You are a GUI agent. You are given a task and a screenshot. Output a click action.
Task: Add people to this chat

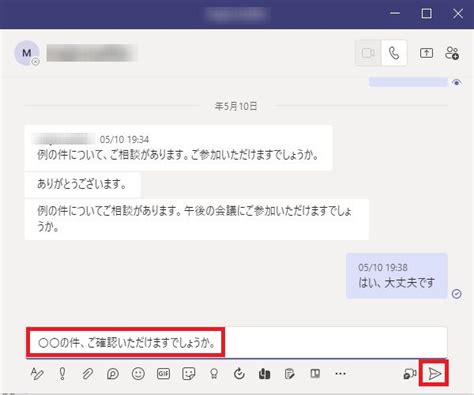click(x=452, y=53)
